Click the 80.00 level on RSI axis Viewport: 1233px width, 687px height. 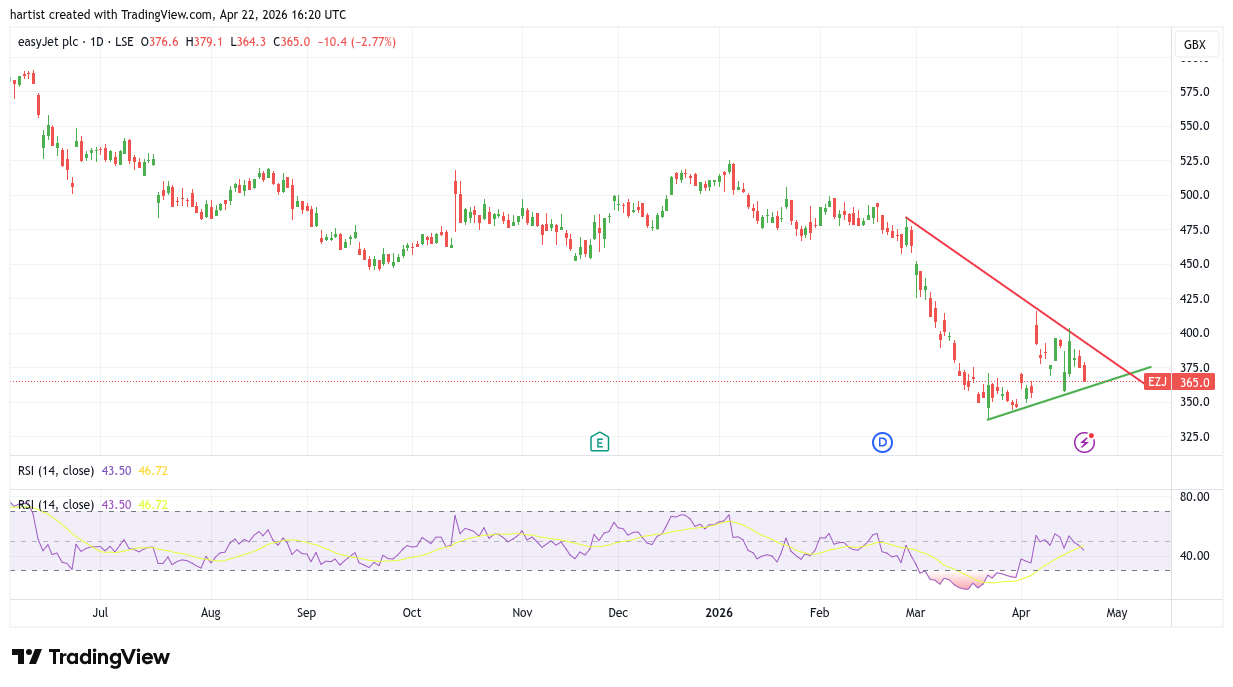(1194, 497)
